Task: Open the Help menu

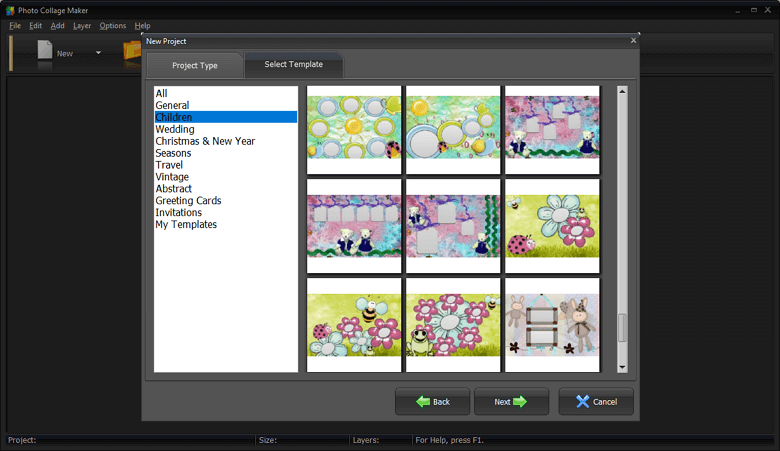Action: click(142, 26)
